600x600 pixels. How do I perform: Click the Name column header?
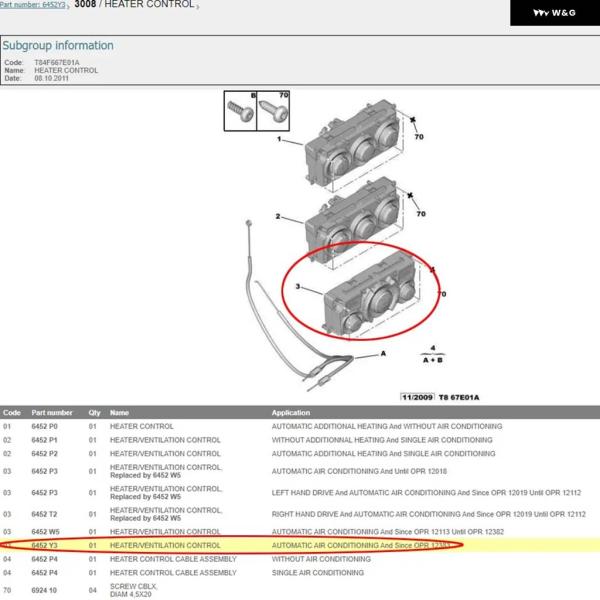pos(119,413)
